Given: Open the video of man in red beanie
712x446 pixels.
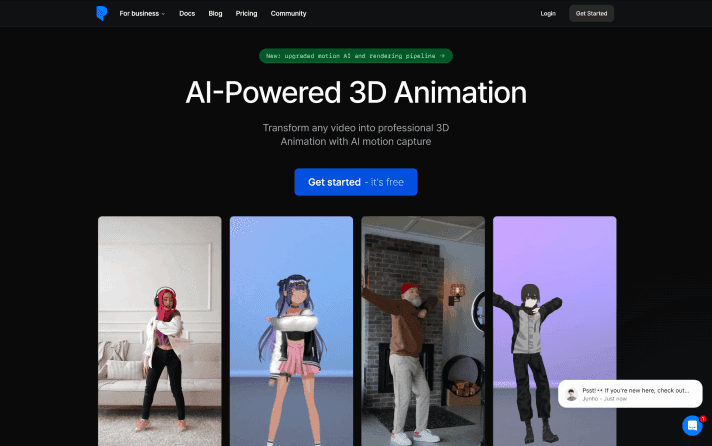Looking at the screenshot, I should (x=423, y=331).
